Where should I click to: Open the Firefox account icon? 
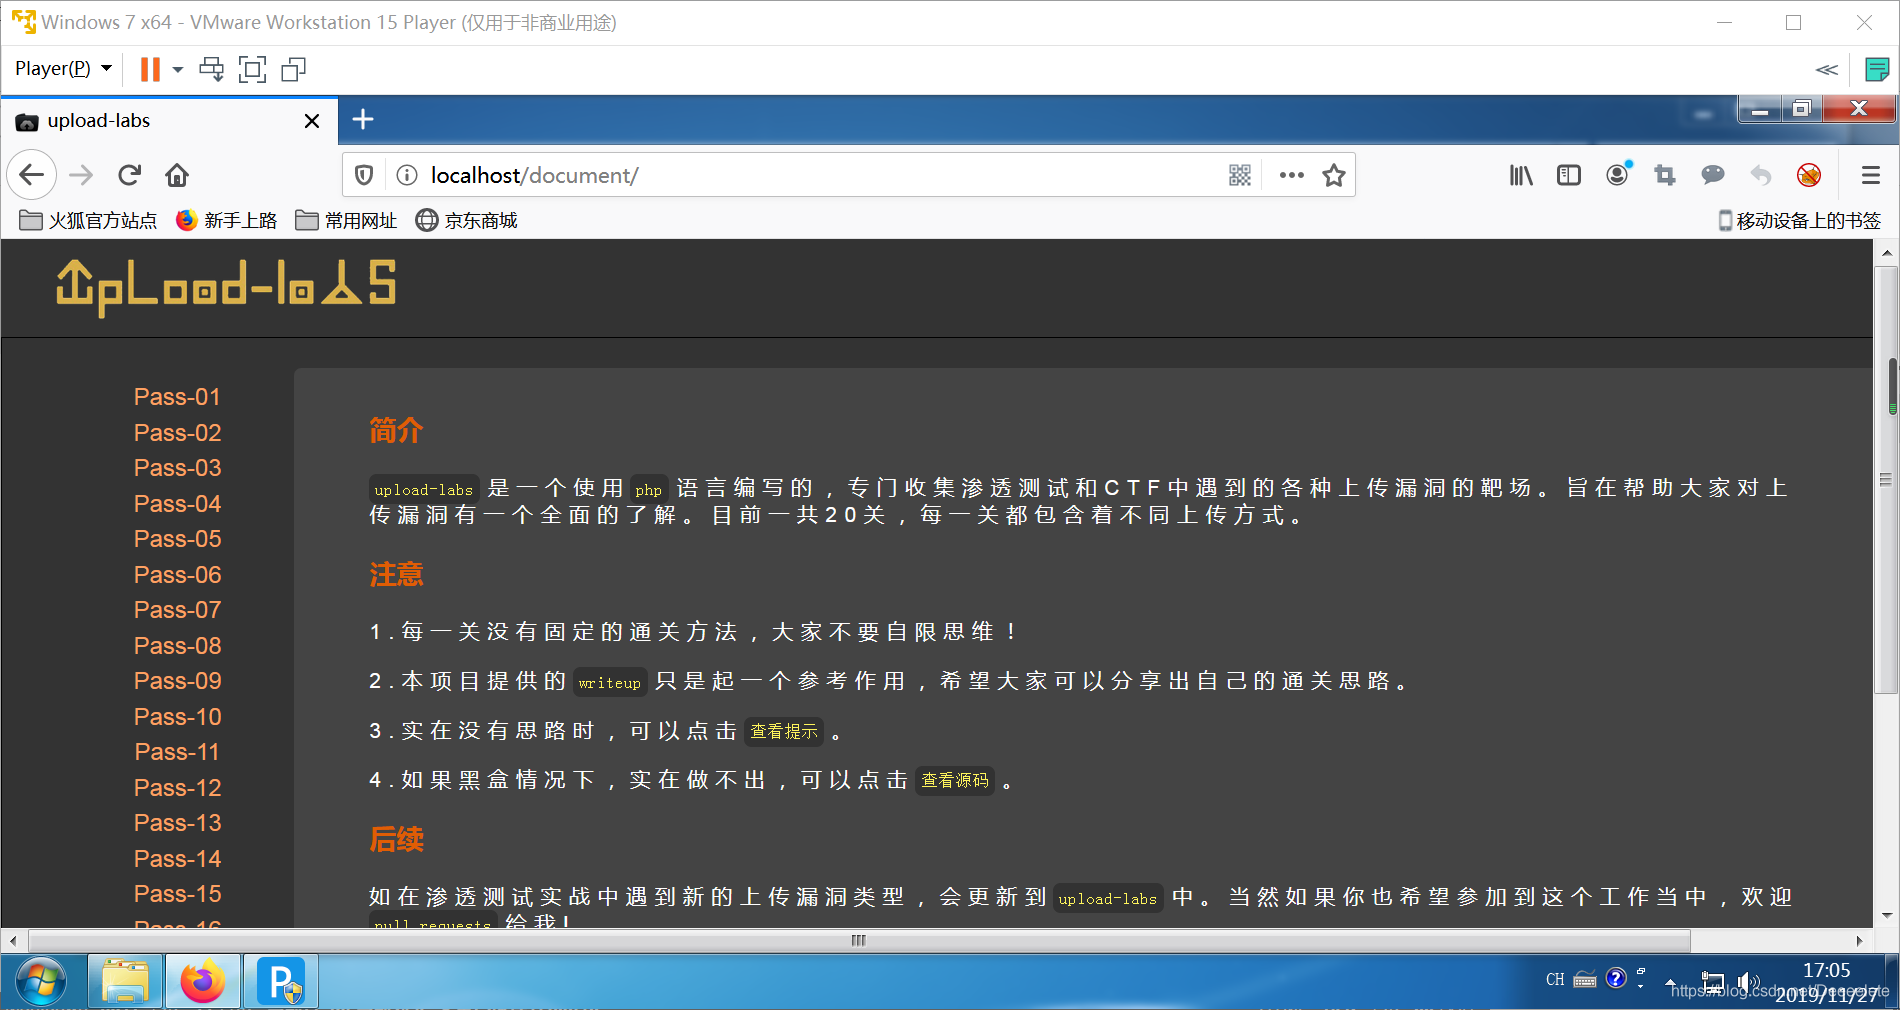click(x=1617, y=174)
